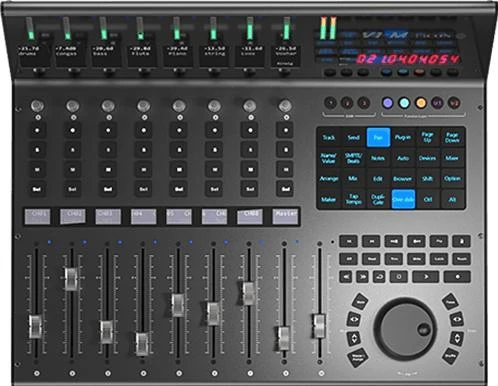Tap the Notes pad
This screenshot has height=386, width=498.
(378, 158)
